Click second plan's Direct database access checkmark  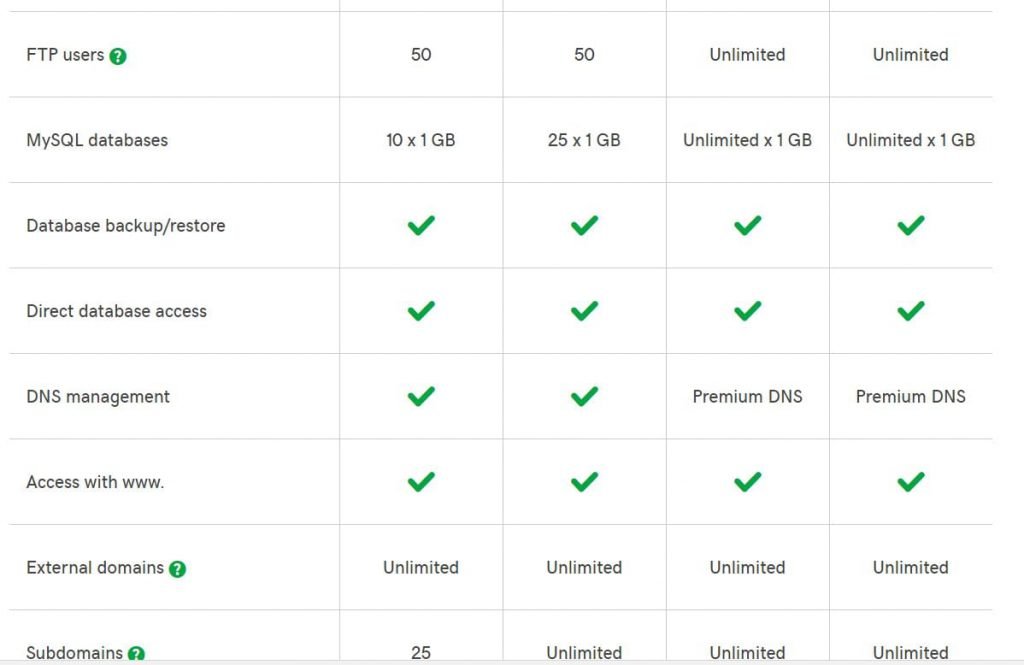(584, 311)
